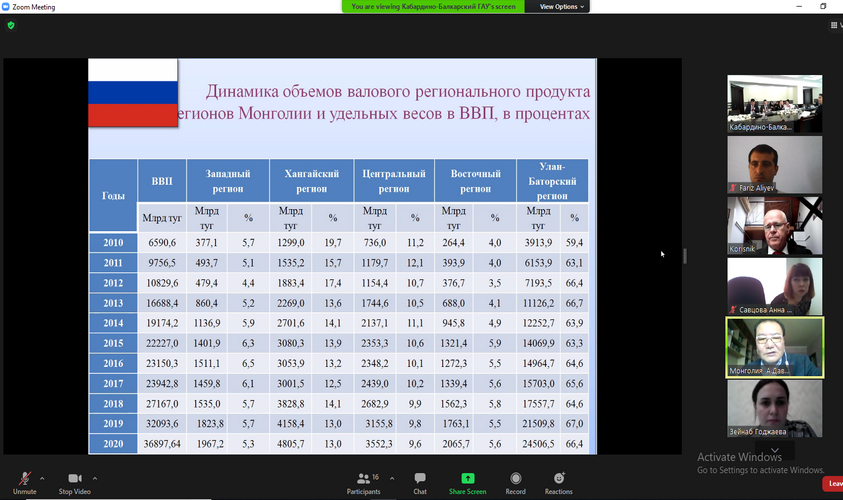Image resolution: width=843 pixels, height=500 pixels.
Task: Expand arrow next to Participants
Action: [x=391, y=476]
